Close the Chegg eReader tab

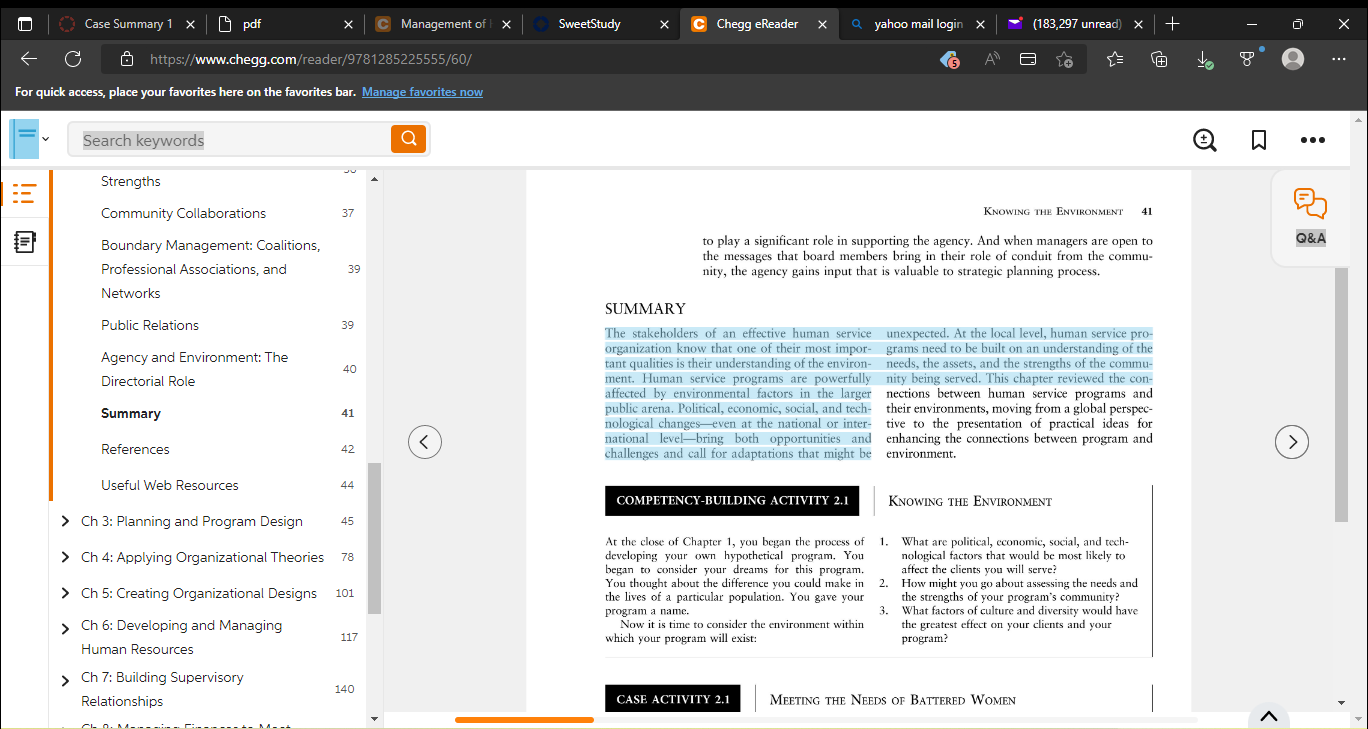(x=822, y=24)
